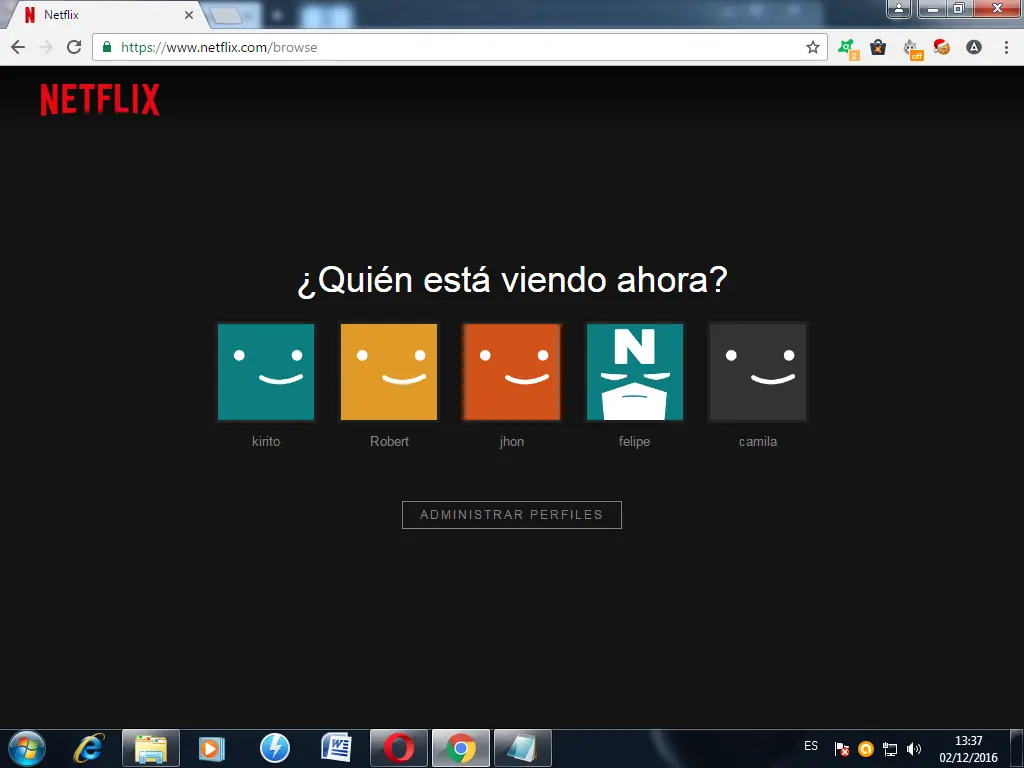Open the Santa hat cookie extension
Image resolution: width=1024 pixels, height=768 pixels.
(942, 47)
